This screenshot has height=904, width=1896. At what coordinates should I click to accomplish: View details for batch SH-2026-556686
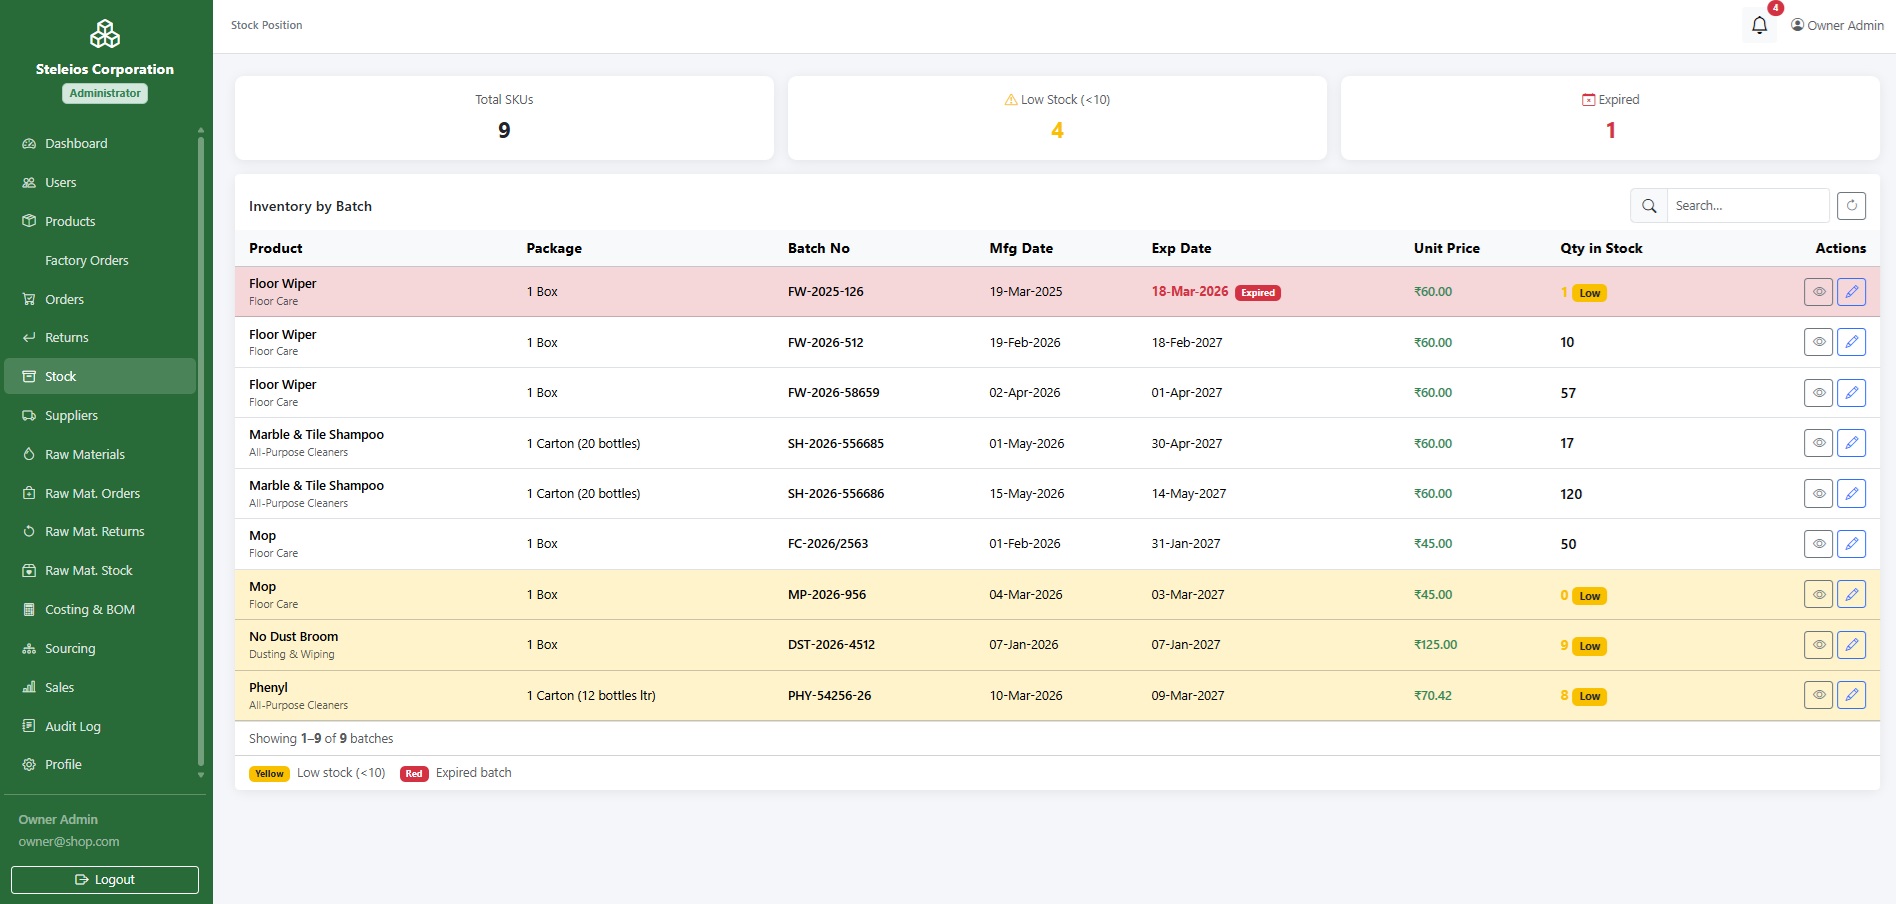[1818, 493]
